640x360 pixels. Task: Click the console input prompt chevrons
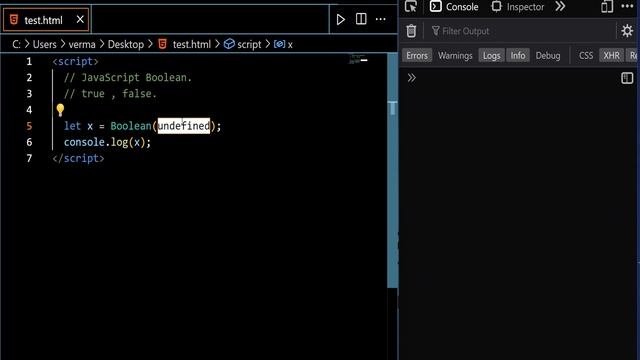(x=411, y=78)
